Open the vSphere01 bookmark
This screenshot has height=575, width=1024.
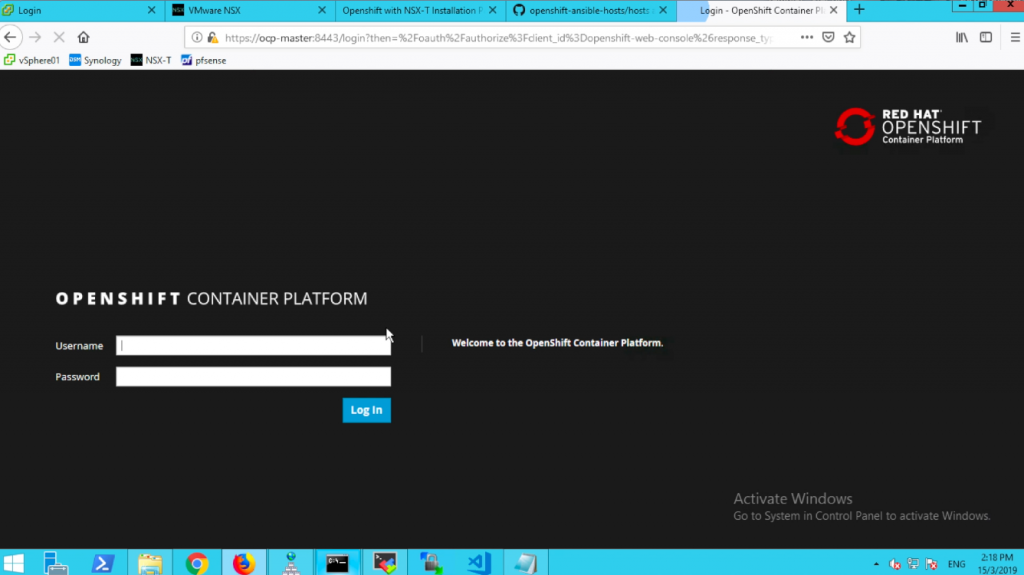coord(31,60)
